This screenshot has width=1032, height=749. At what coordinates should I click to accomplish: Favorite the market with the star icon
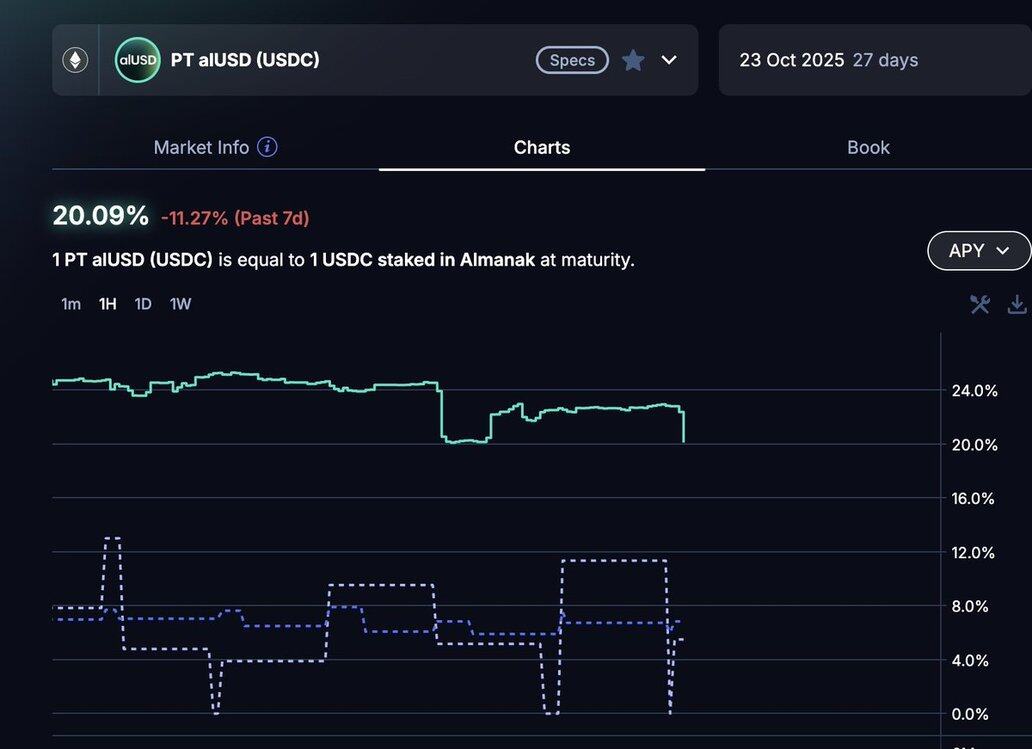[x=633, y=60]
